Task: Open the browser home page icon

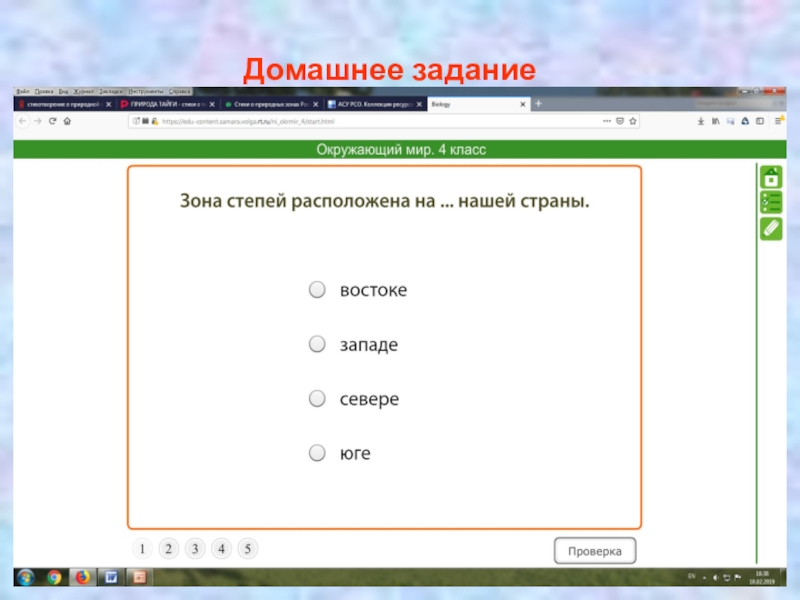Action: click(67, 121)
